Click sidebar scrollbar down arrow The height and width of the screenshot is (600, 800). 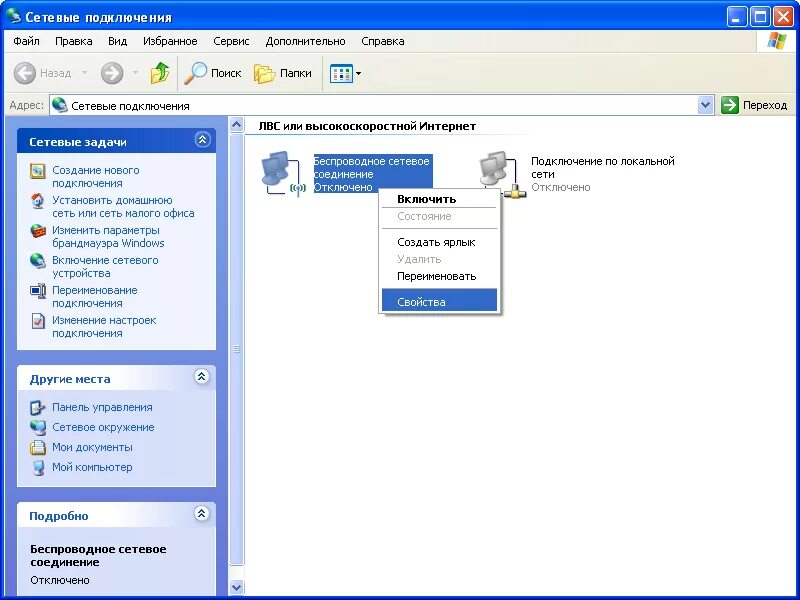[236, 587]
